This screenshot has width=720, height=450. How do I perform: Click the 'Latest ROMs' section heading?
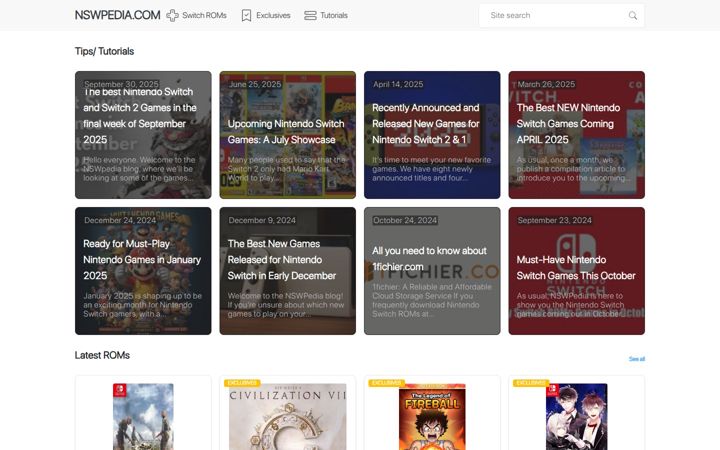point(102,355)
